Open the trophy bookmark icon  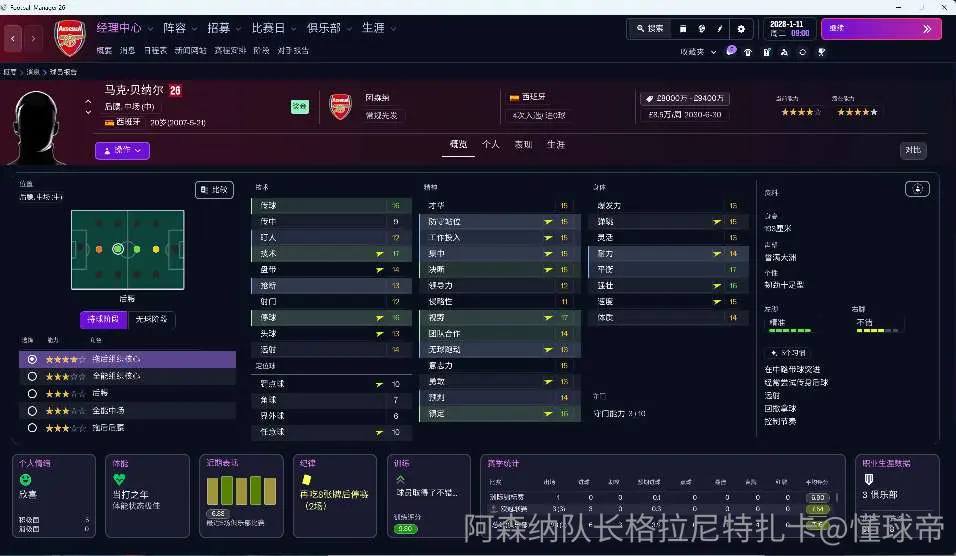pyautogui.click(x=821, y=52)
